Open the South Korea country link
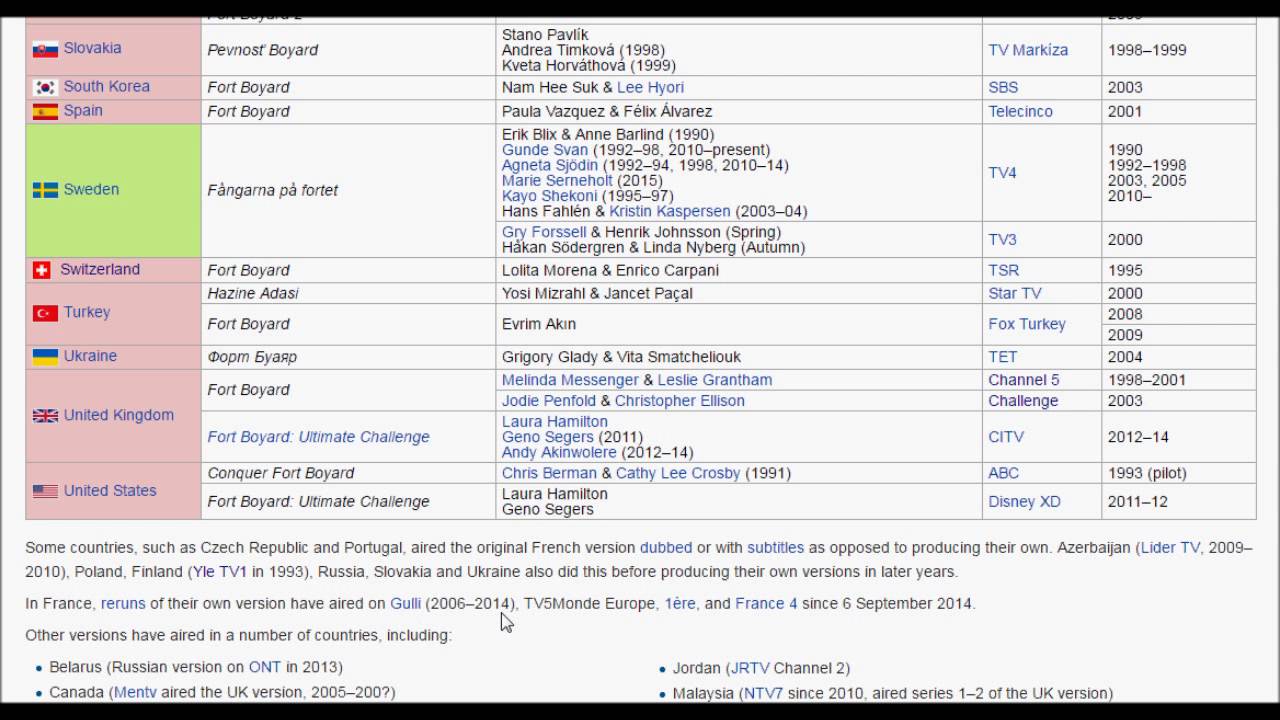This screenshot has height=720, width=1280. pos(106,86)
